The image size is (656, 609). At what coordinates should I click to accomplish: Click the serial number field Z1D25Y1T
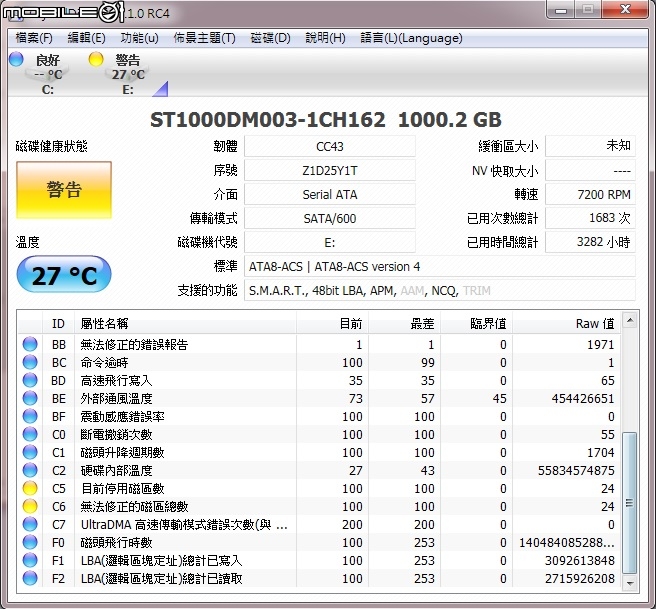tap(330, 171)
